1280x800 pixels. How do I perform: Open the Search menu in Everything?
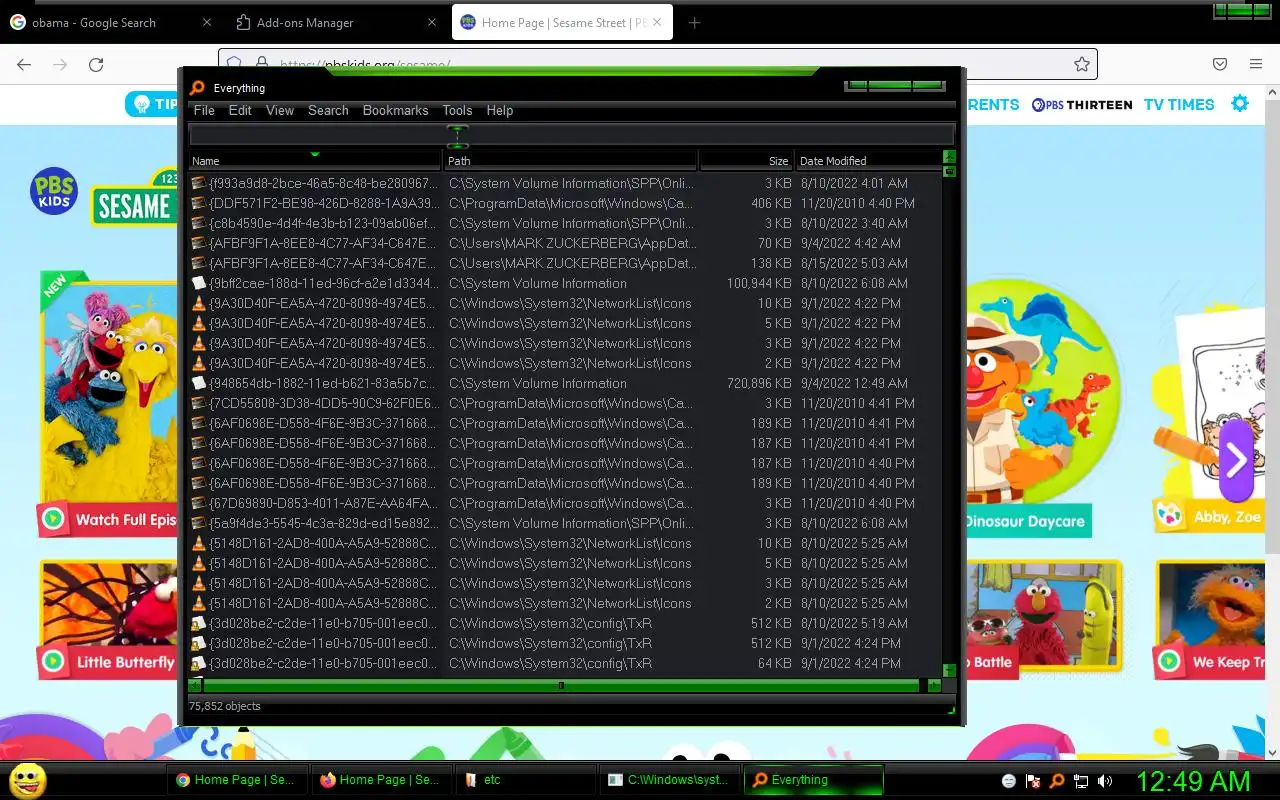[328, 110]
